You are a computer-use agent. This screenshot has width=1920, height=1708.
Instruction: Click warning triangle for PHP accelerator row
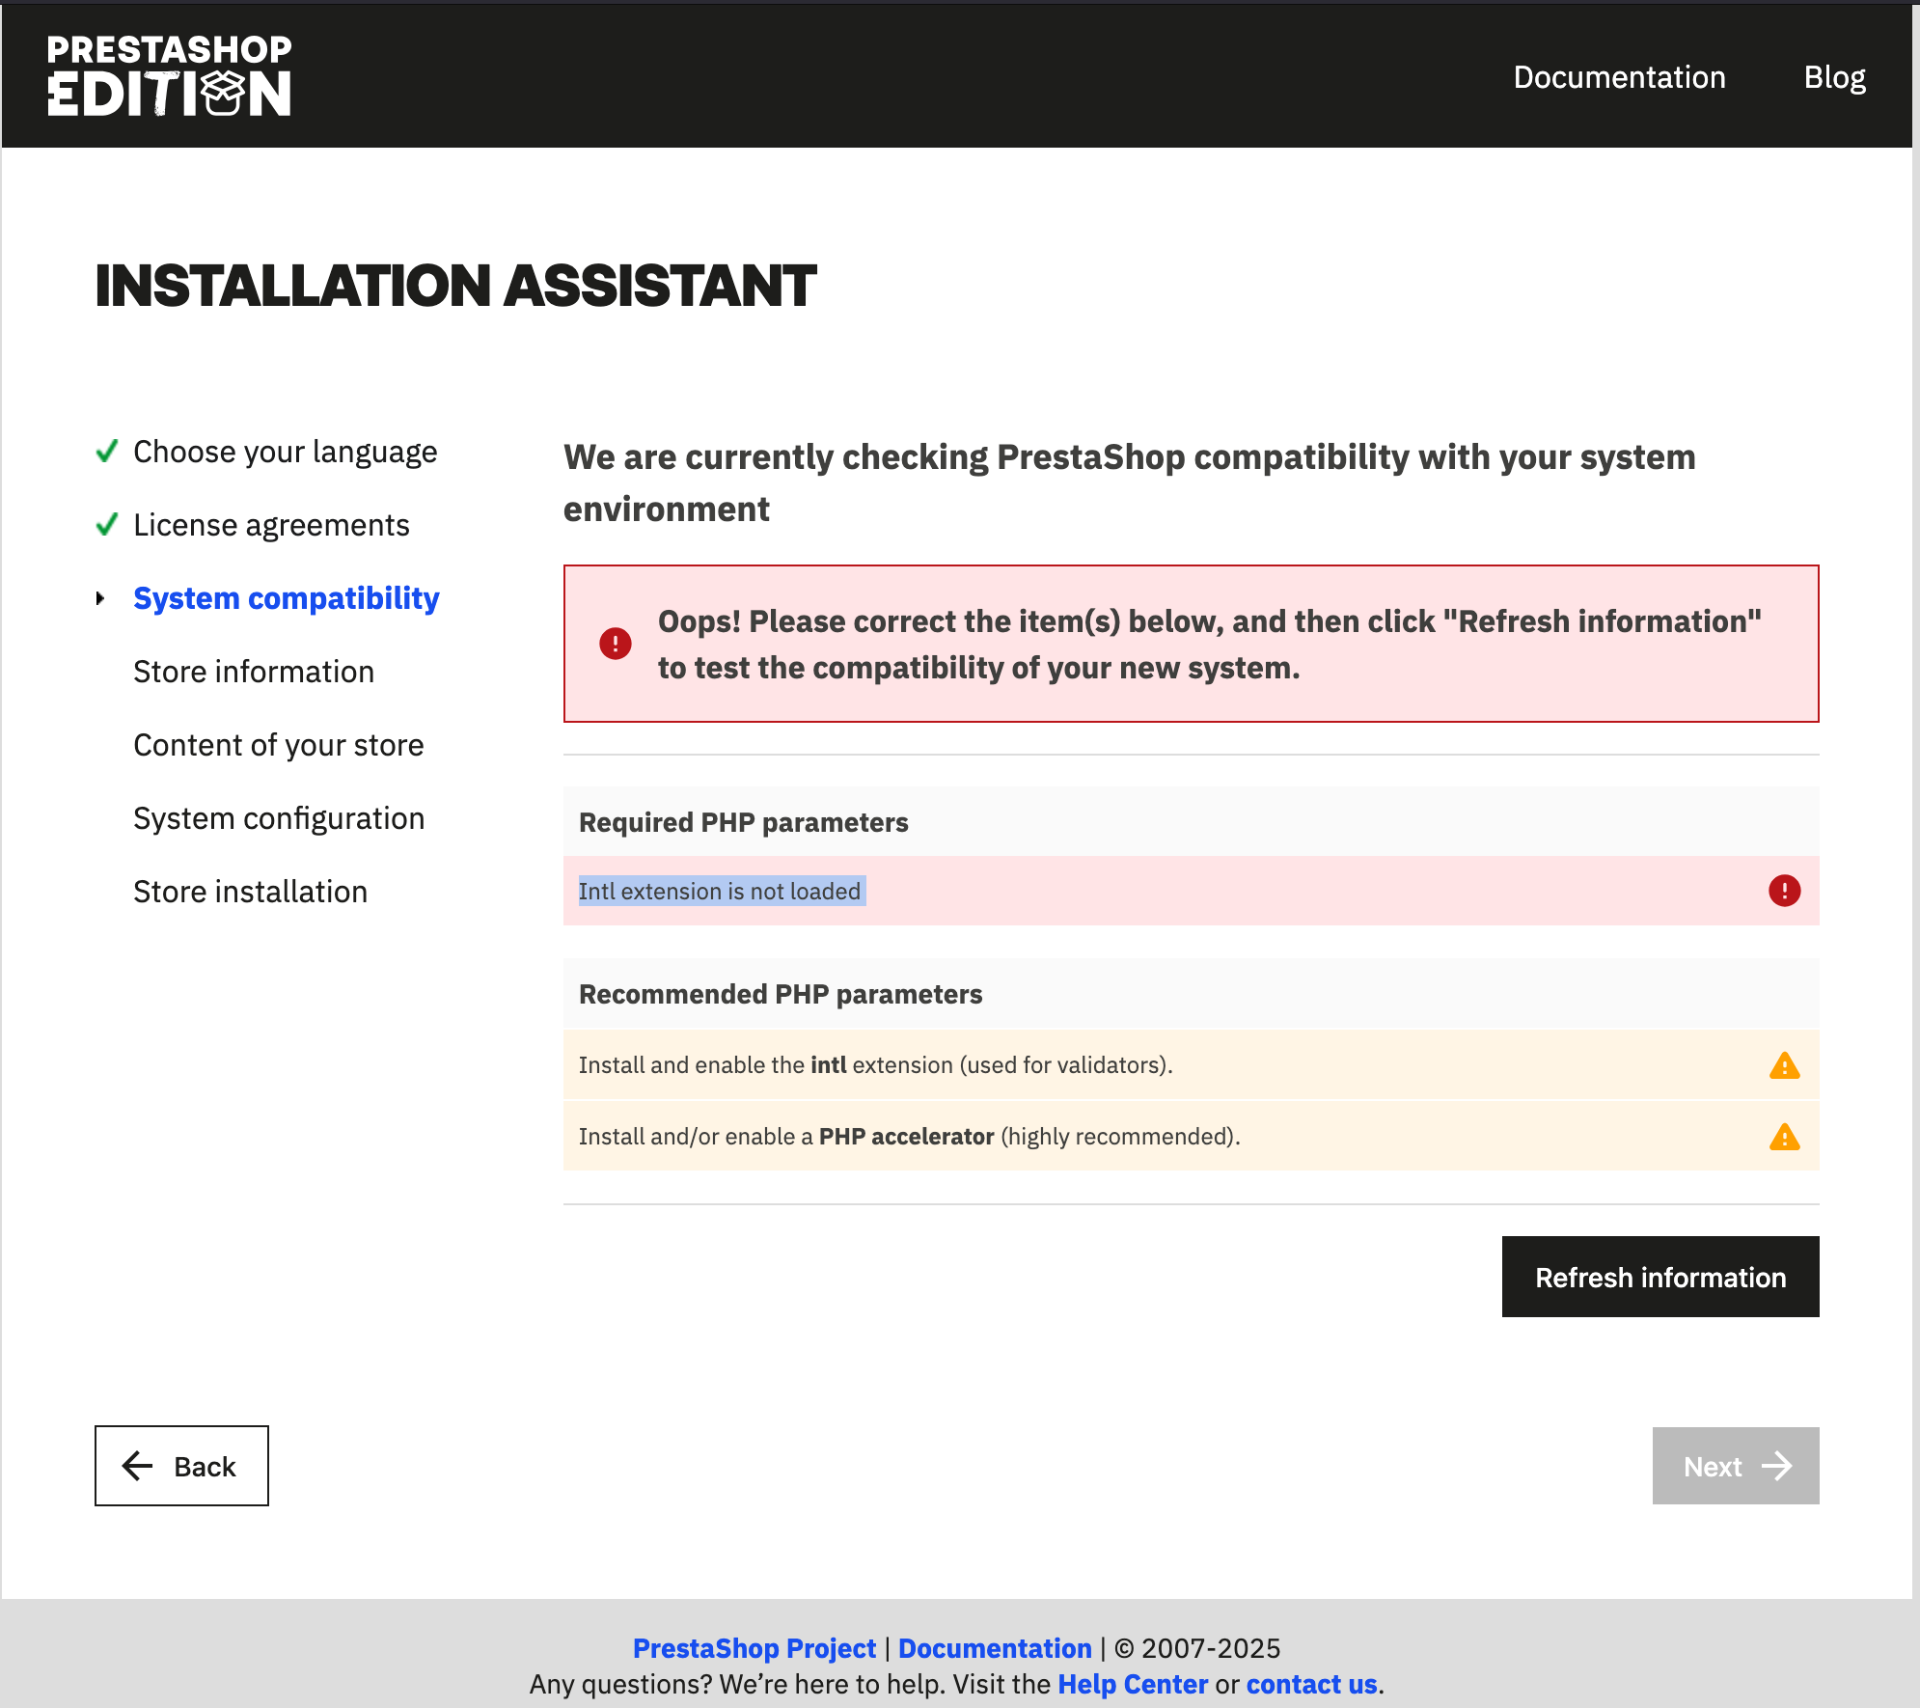tap(1783, 1137)
